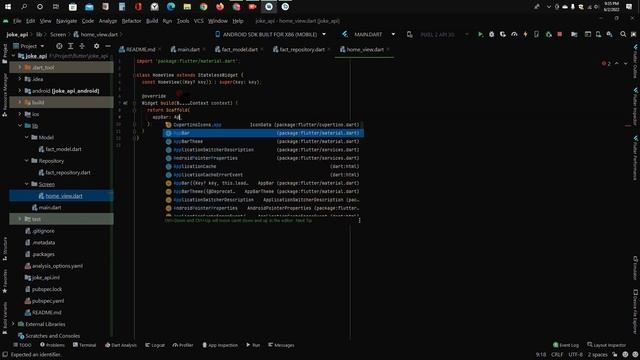Image resolution: width=640 pixels, height=360 pixels.
Task: Open the Navigate menu
Action: (67, 21)
